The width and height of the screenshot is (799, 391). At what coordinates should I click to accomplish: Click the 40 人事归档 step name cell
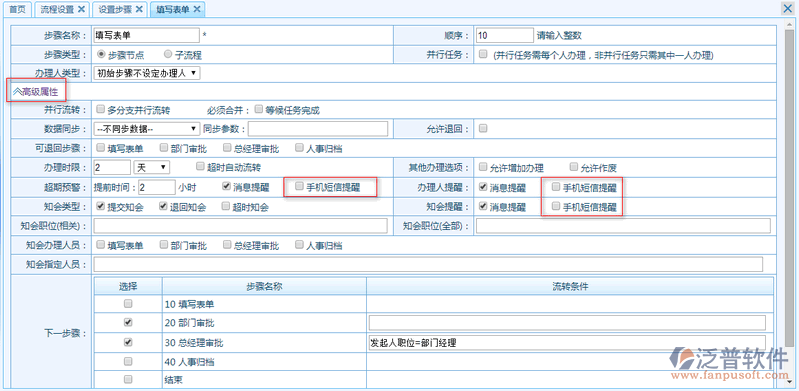click(264, 362)
